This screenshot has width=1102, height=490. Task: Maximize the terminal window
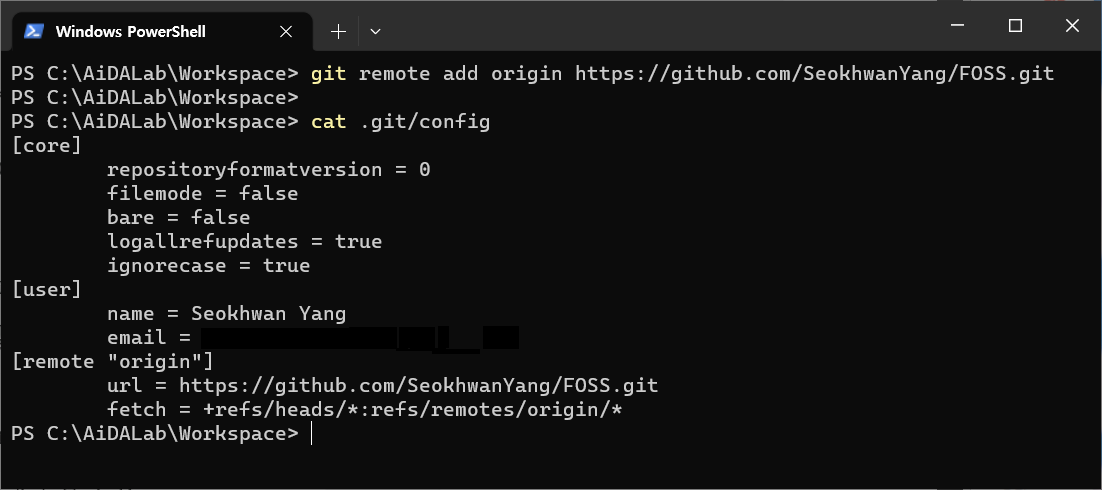pyautogui.click(x=1015, y=26)
